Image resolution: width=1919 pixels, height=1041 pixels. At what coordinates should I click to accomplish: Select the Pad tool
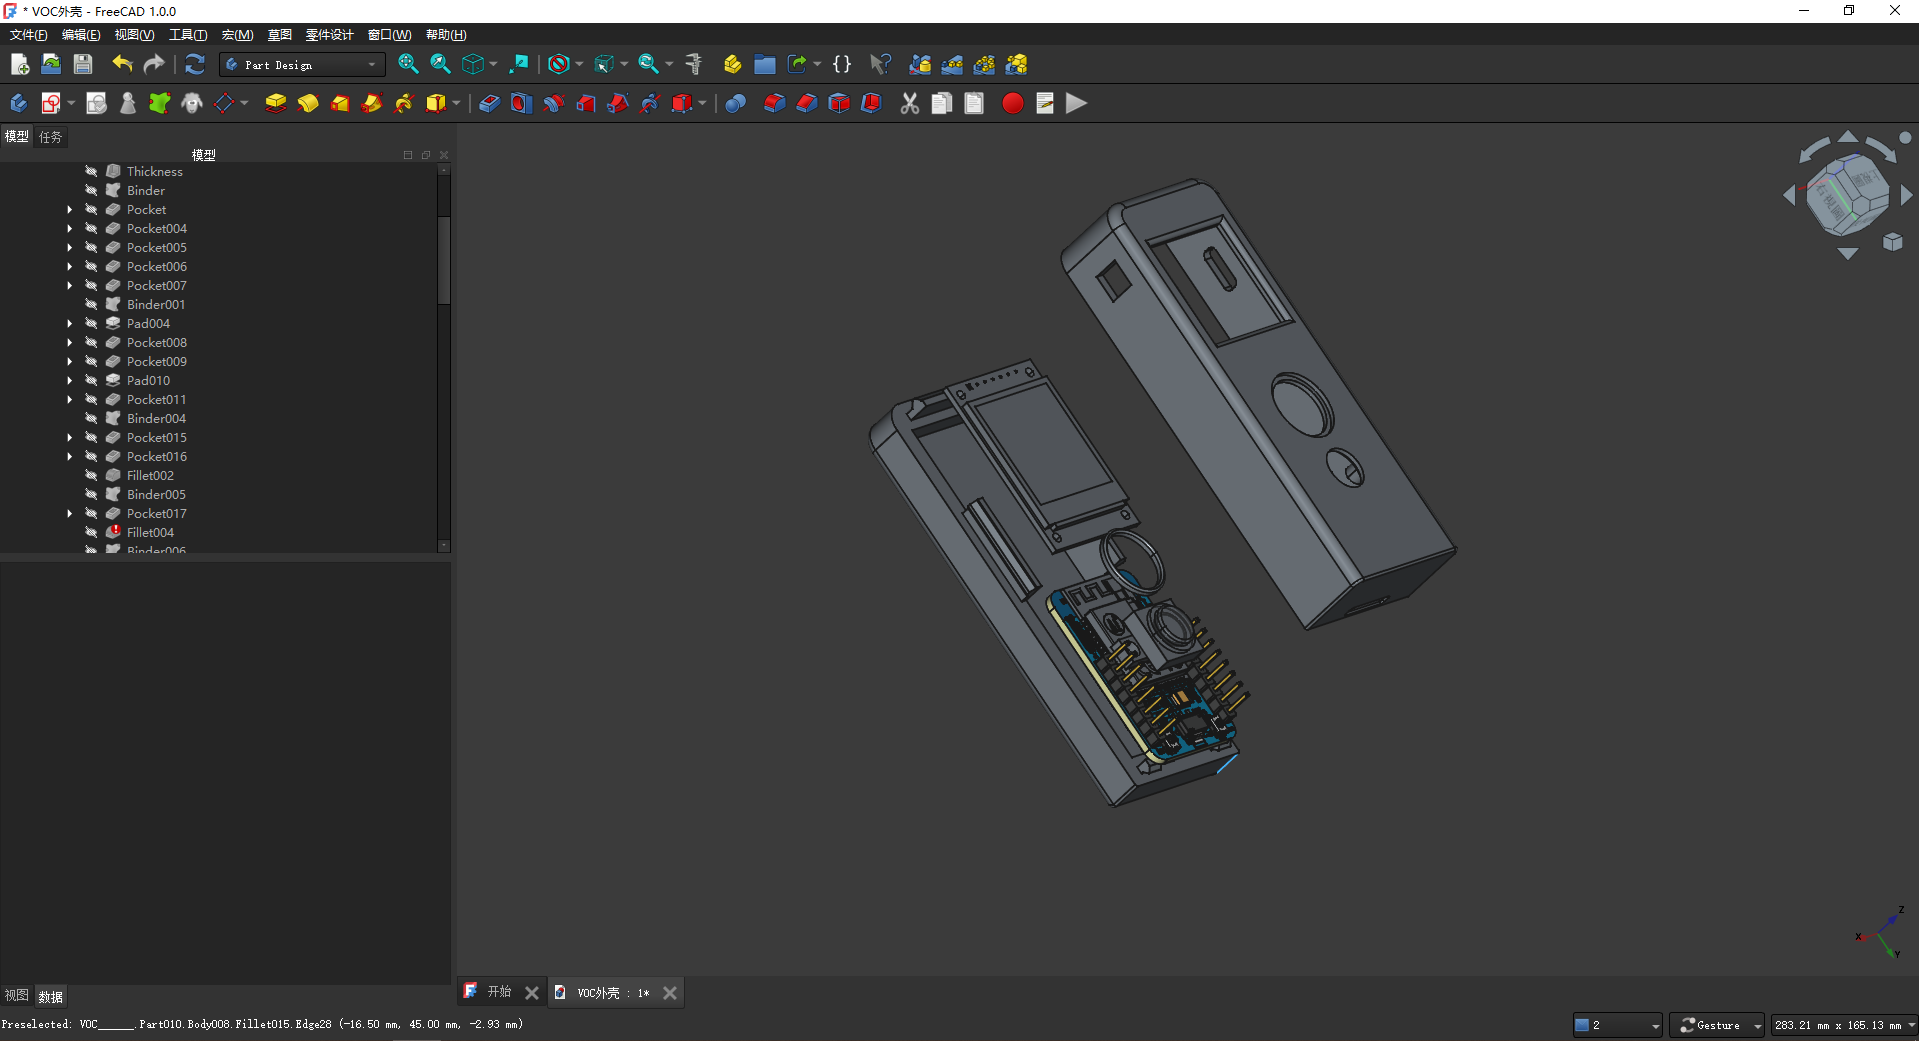(275, 103)
